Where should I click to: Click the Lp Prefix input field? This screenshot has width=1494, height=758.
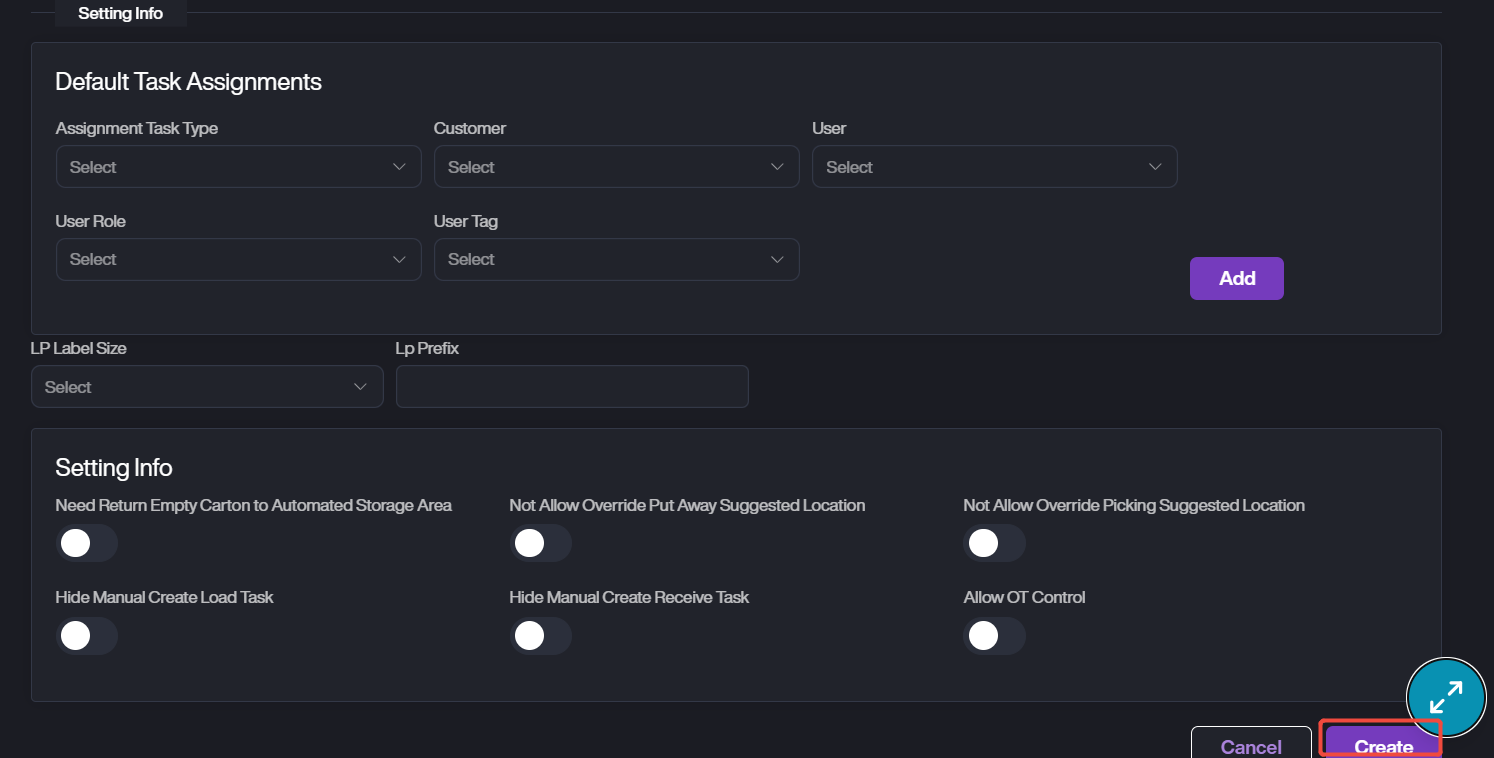(572, 387)
